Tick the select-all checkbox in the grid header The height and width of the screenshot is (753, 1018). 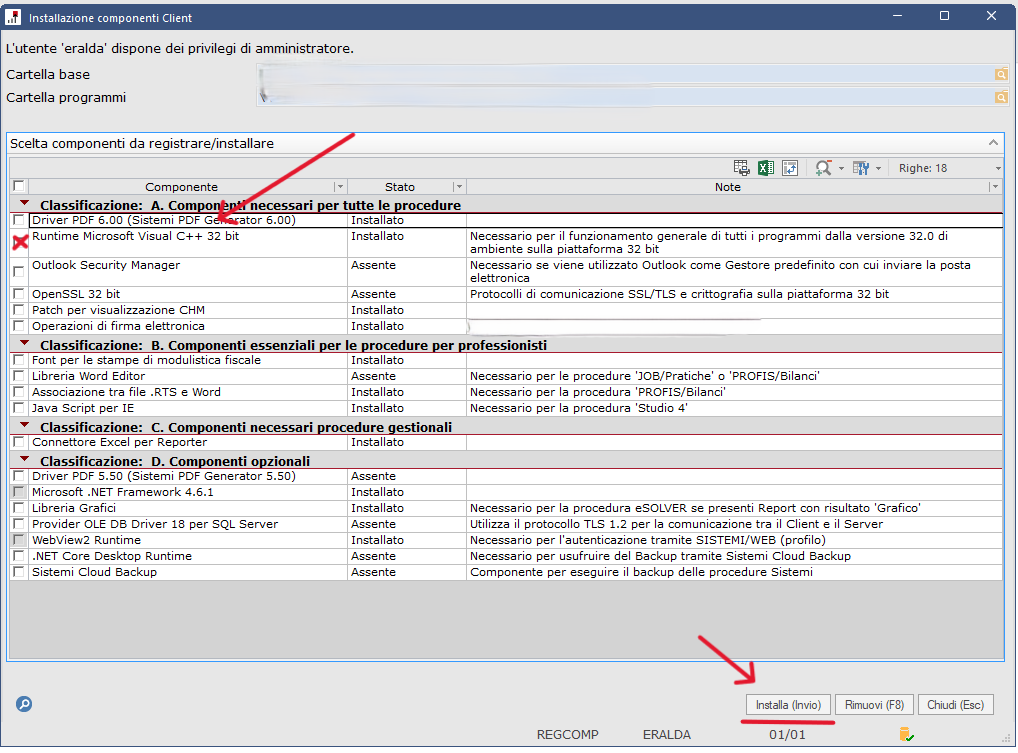(x=18, y=186)
